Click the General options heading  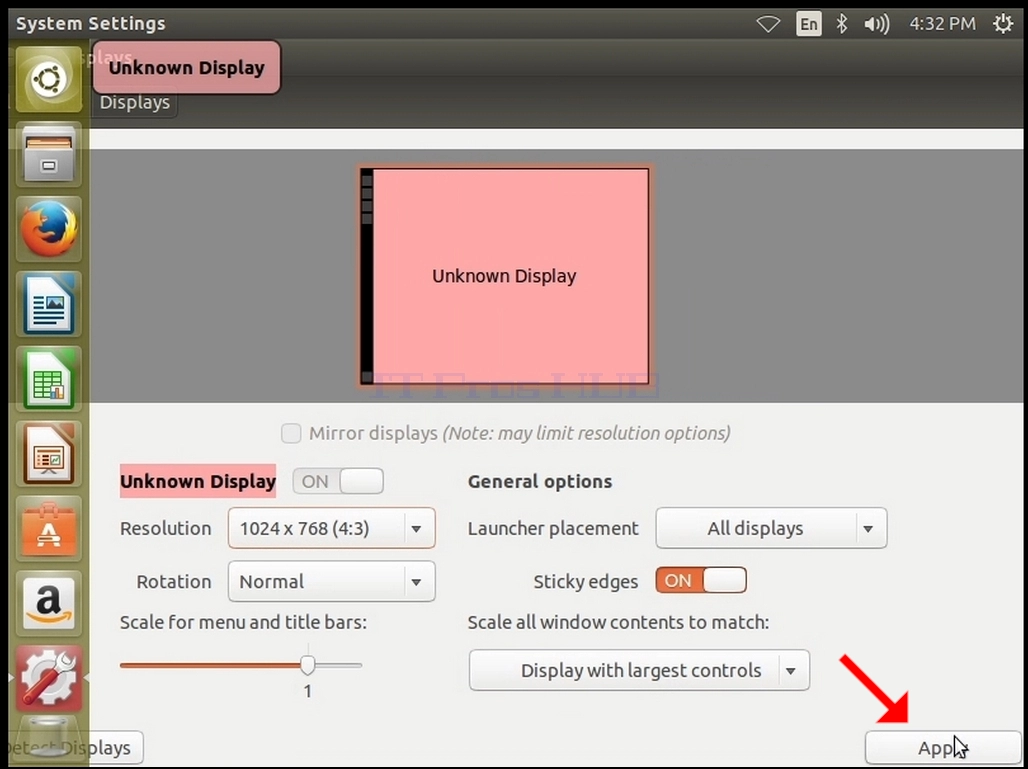click(x=540, y=481)
